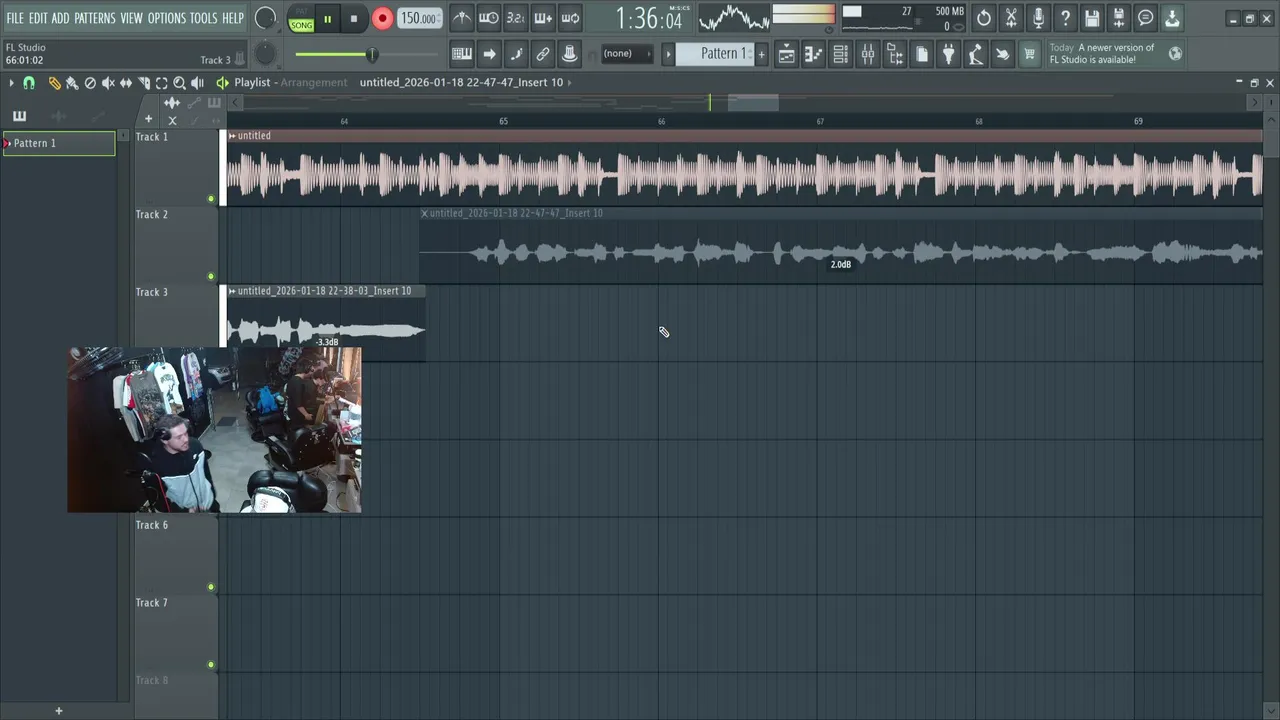Toggle PAT/SONG playback mode switch
Image resolution: width=1280 pixels, height=720 pixels.
tap(301, 19)
